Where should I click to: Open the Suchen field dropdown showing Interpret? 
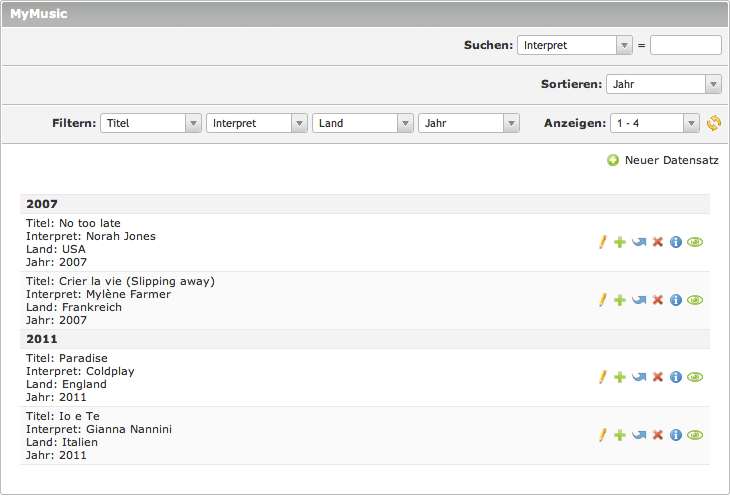(x=575, y=45)
